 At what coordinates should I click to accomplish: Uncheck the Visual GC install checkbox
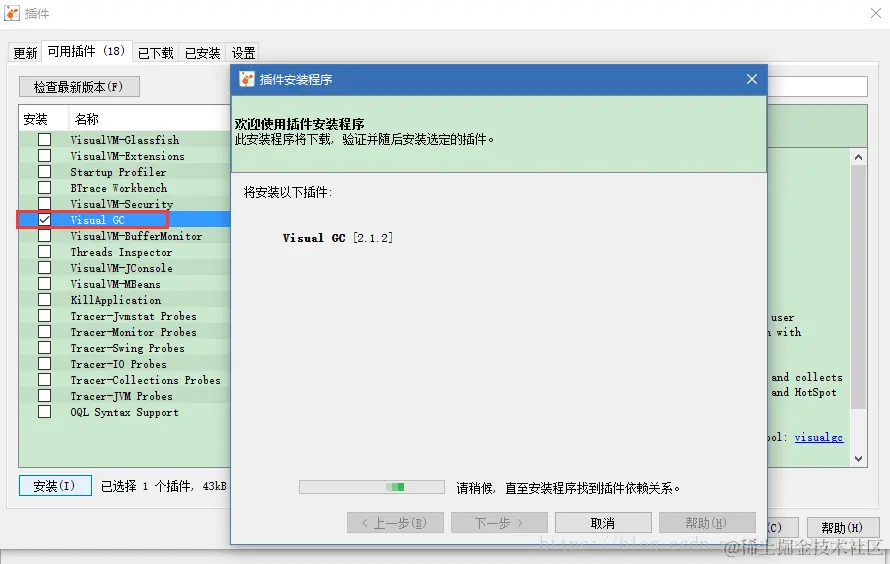pos(44,220)
